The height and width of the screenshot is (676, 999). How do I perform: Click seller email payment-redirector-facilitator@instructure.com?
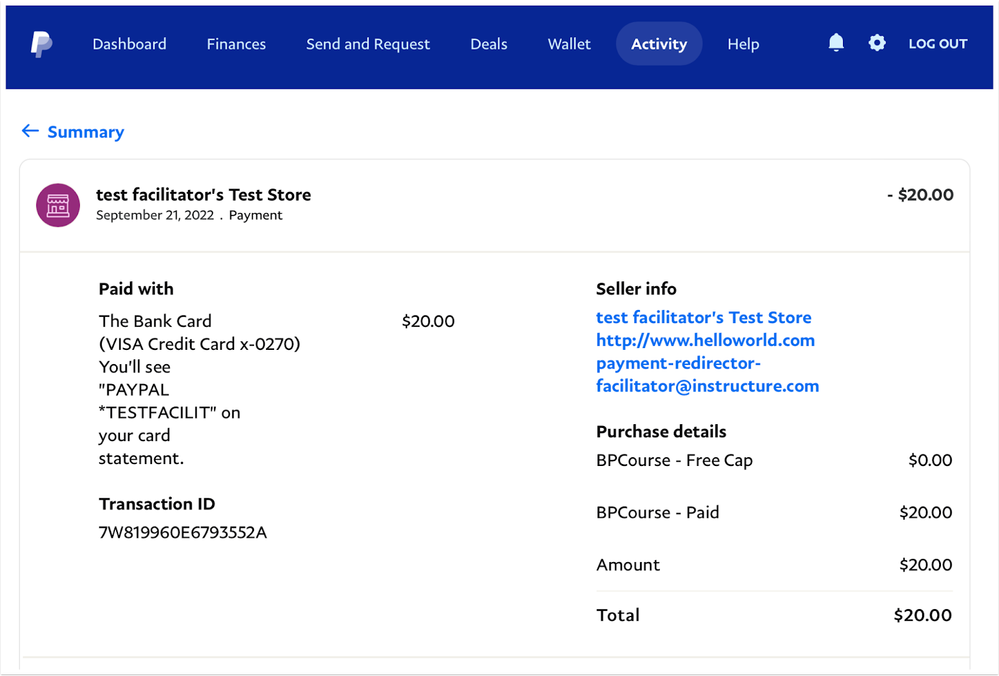707,375
